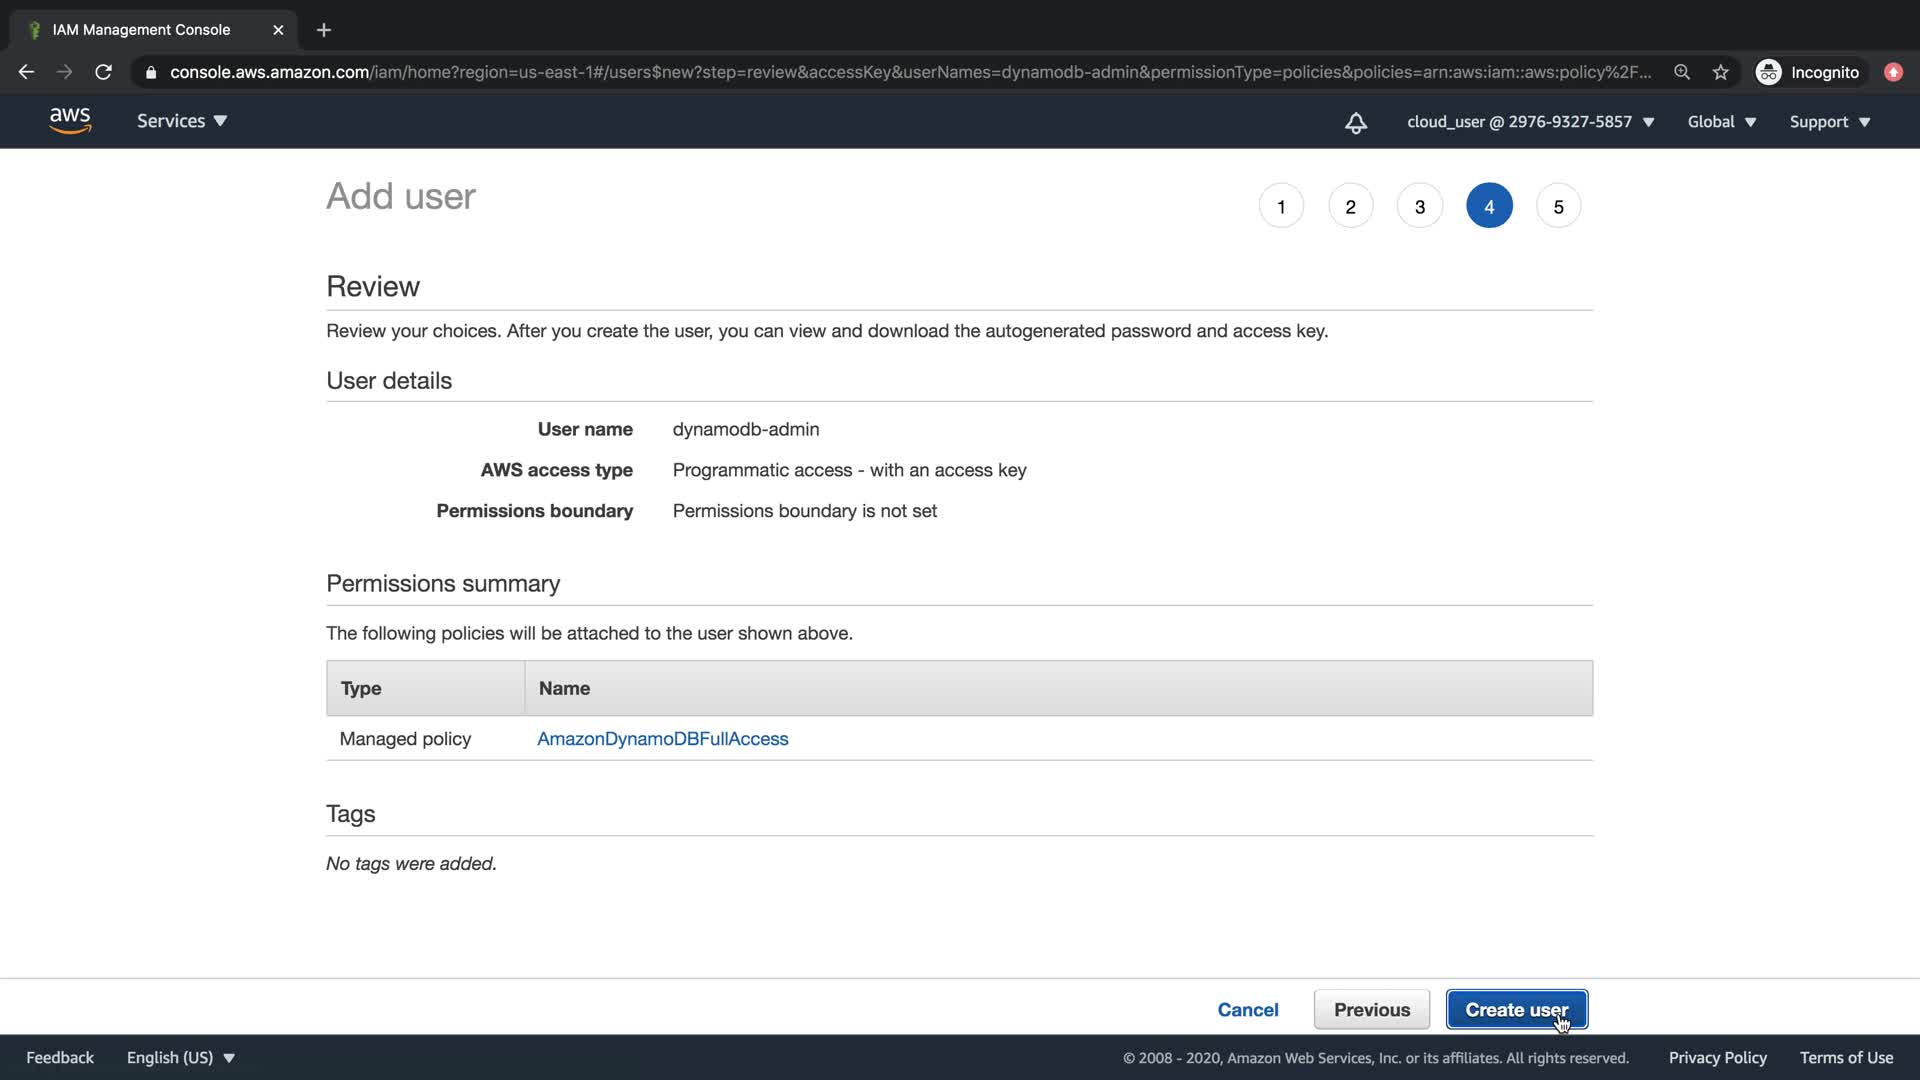Go back with browser back arrow

pos(27,72)
